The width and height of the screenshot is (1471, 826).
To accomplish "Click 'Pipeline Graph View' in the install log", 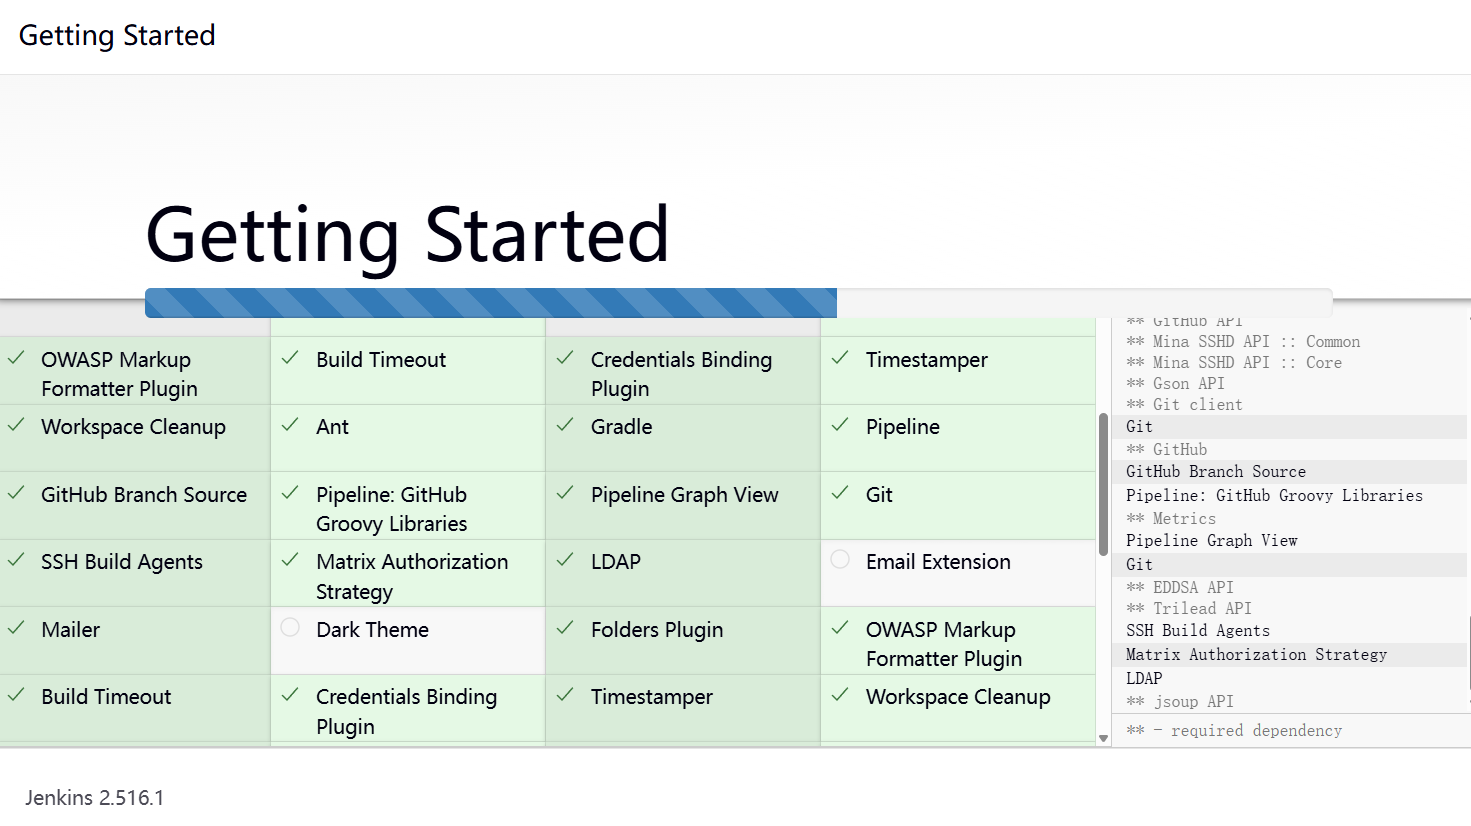I will click(x=1212, y=541).
